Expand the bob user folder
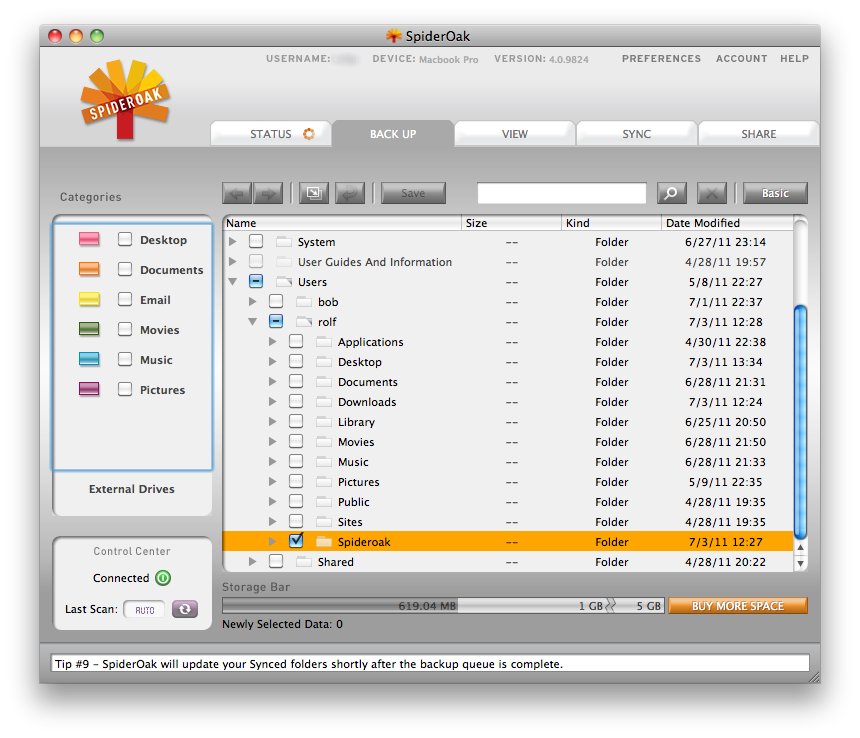The height and width of the screenshot is (738, 860). point(253,302)
